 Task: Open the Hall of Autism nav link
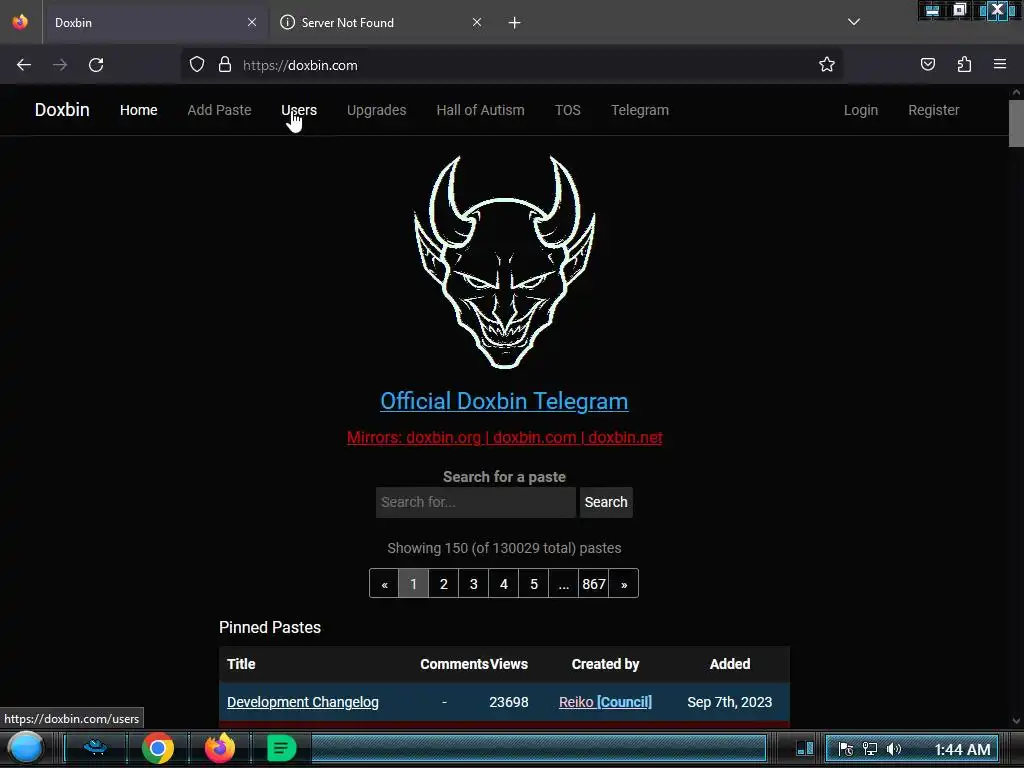point(480,110)
